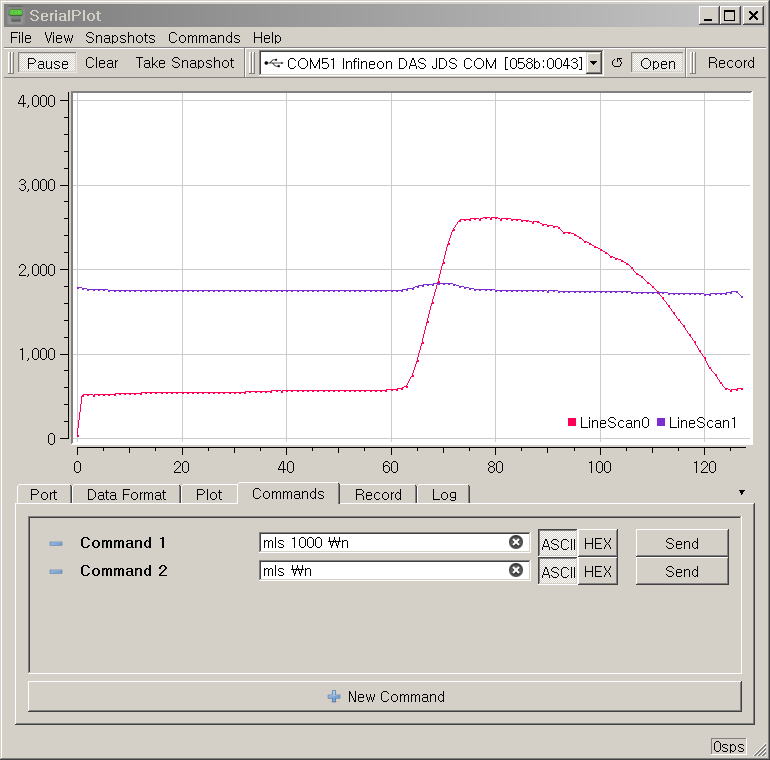Click Clear in the toolbar
This screenshot has width=770, height=760.
[102, 63]
